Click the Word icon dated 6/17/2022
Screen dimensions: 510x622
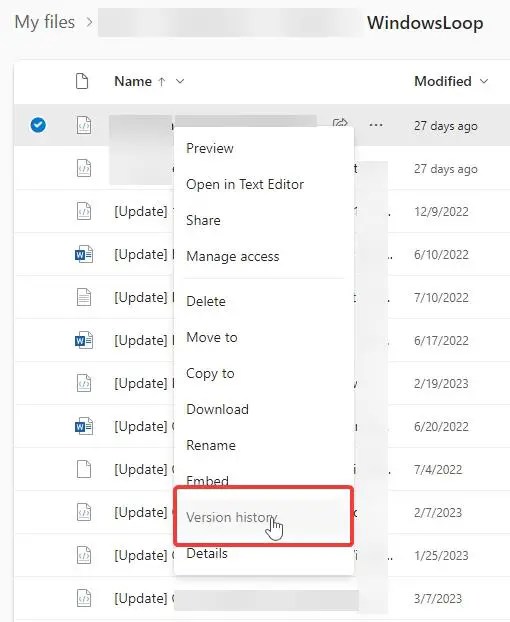(84, 340)
